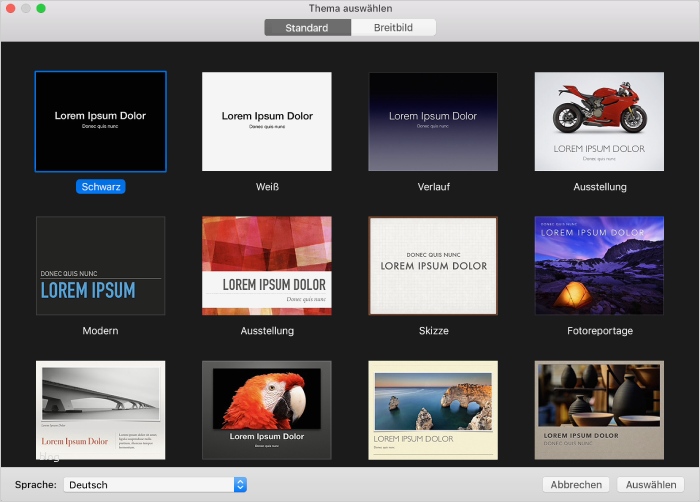Switch to the Breitbild widescreen tab
700x502 pixels.
coord(393,28)
